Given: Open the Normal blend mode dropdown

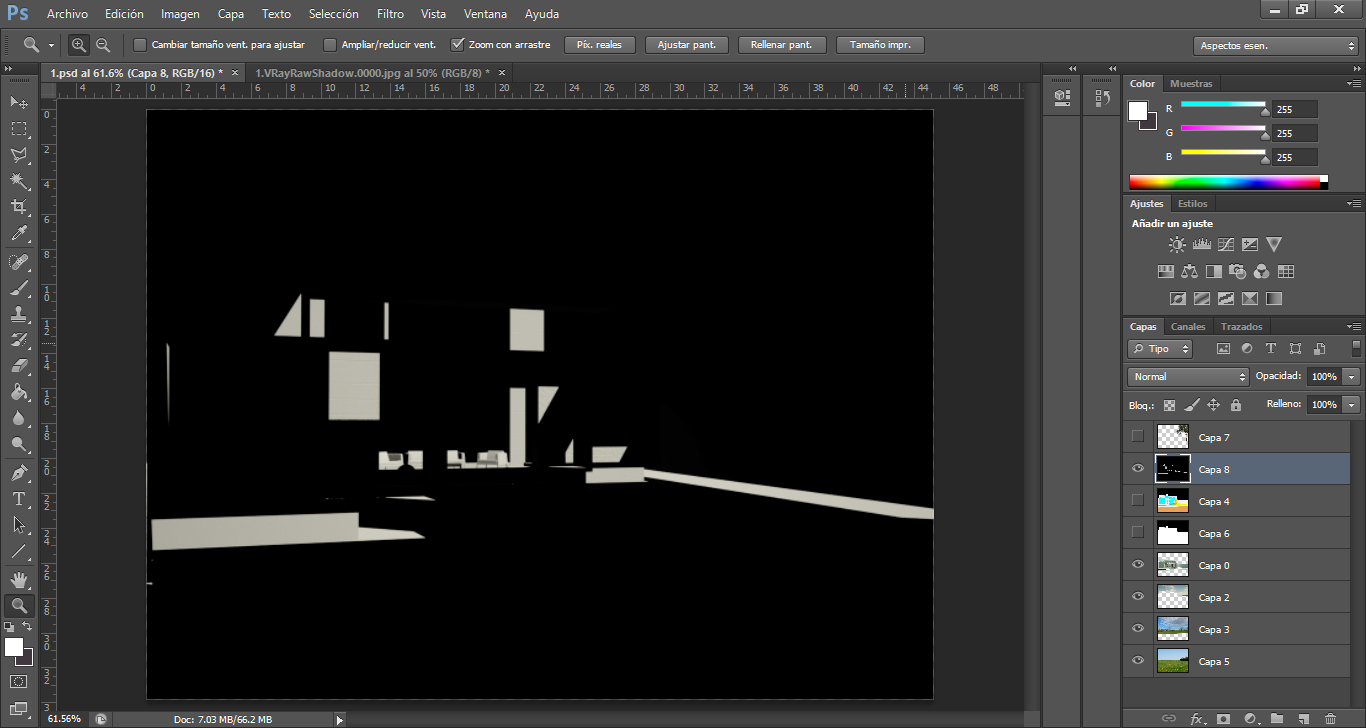Looking at the screenshot, I should coord(1186,376).
